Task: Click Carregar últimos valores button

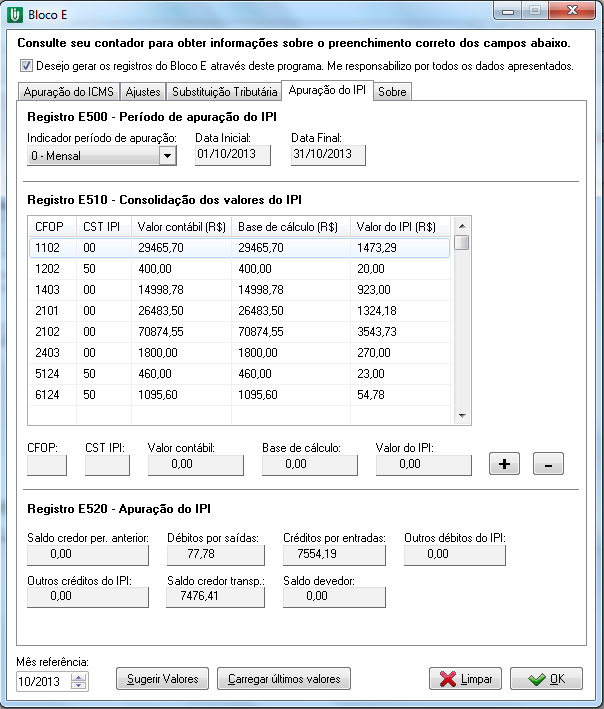Action: (284, 679)
